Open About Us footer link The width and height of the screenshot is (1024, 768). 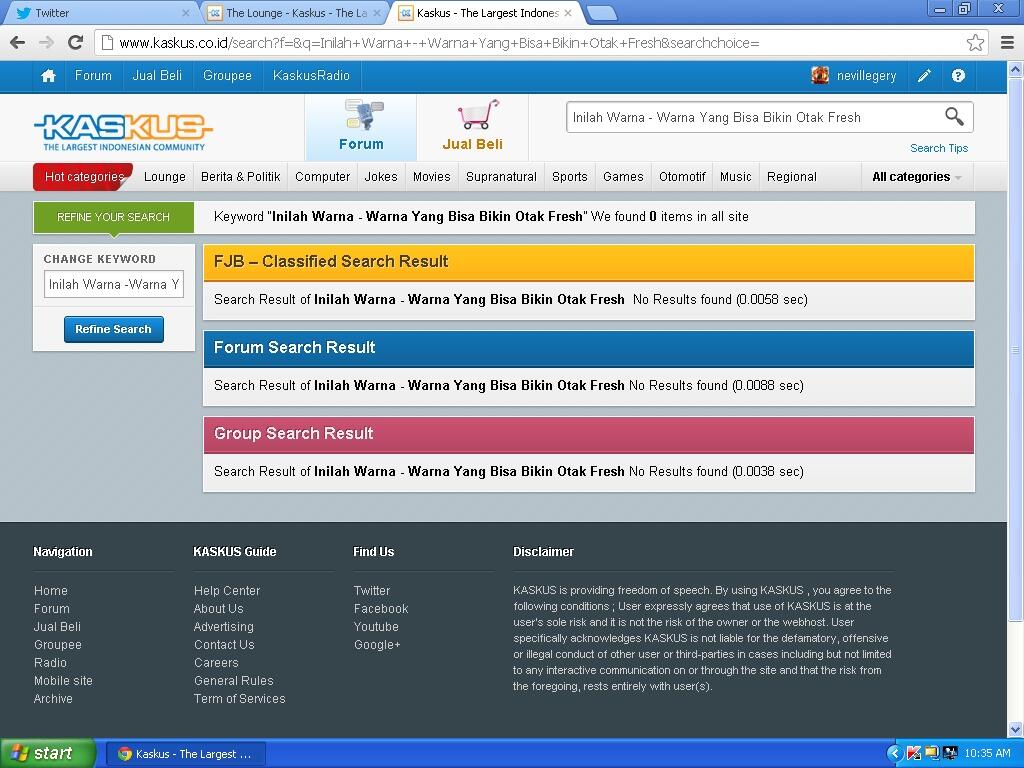(x=218, y=609)
